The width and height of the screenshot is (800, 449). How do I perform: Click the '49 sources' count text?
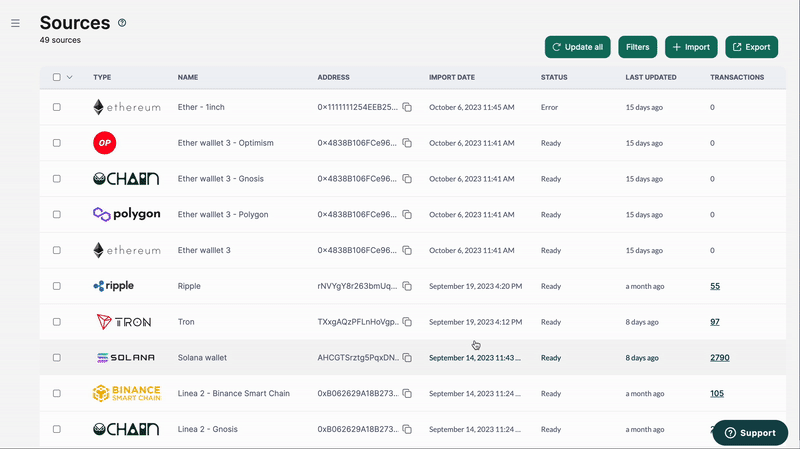(x=60, y=40)
